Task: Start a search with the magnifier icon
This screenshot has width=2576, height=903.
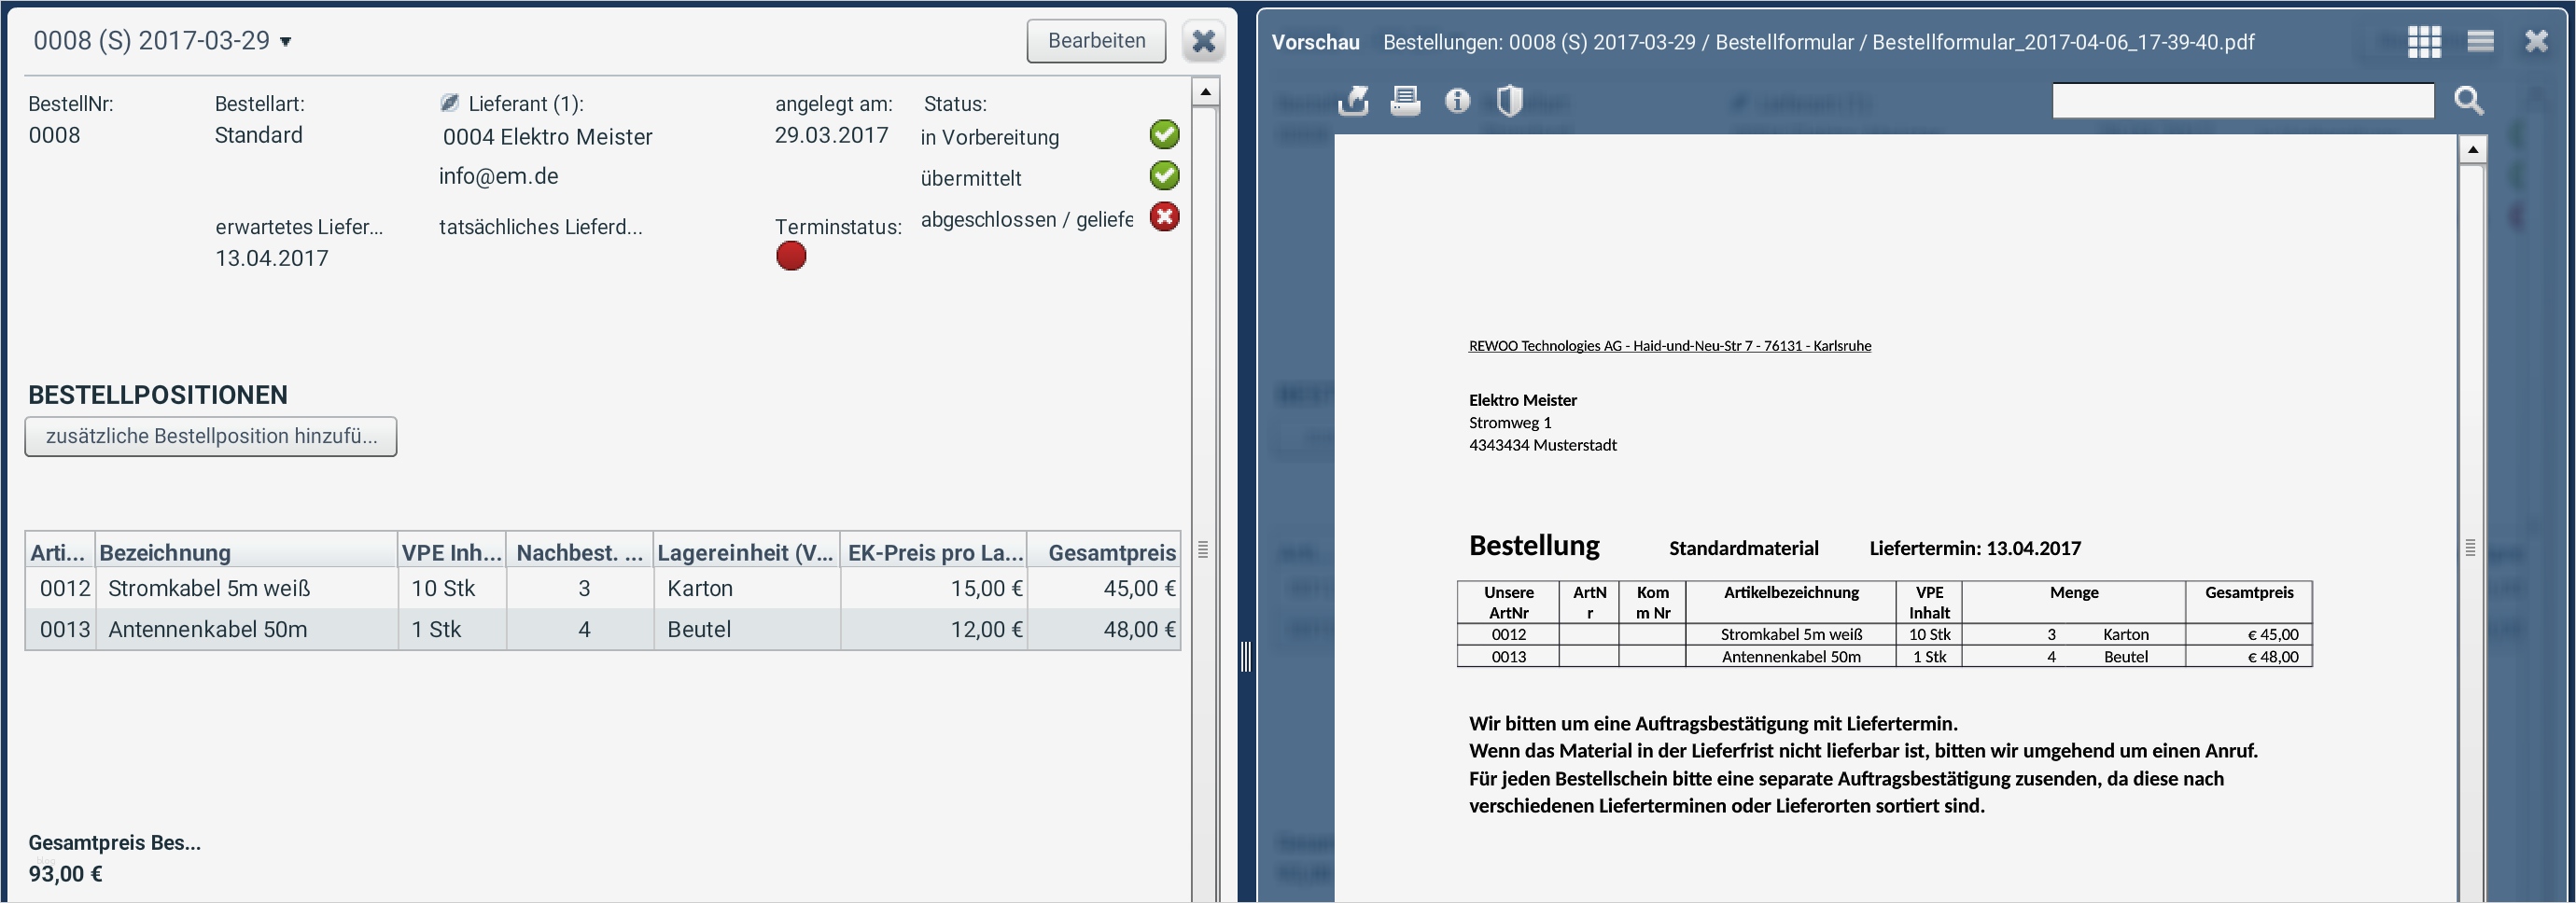Action: (x=2469, y=101)
